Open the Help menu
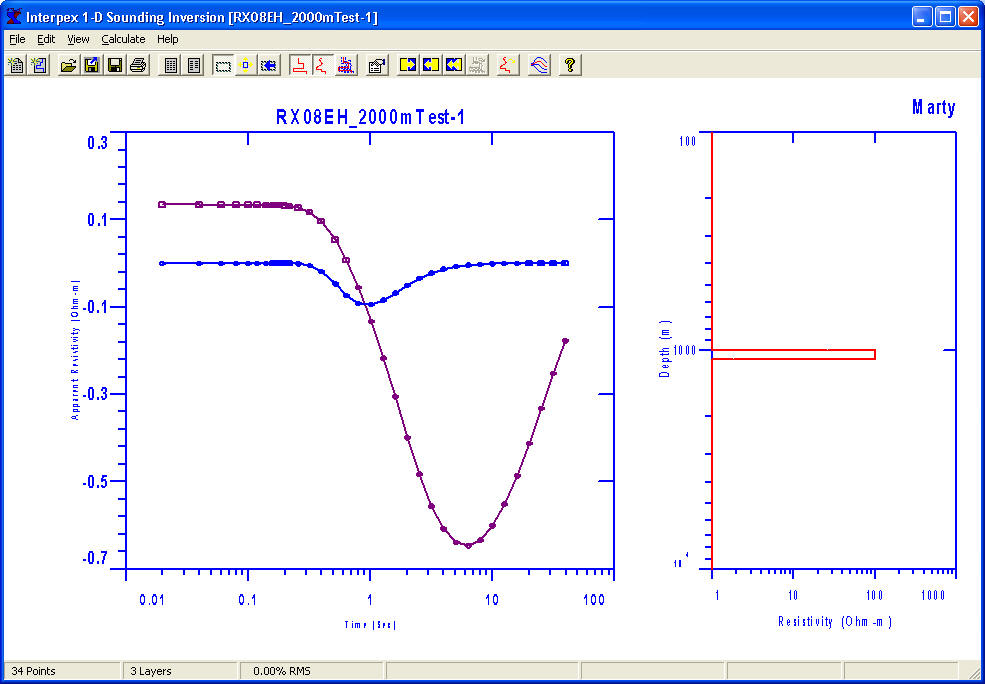The height and width of the screenshot is (684, 985). point(168,39)
